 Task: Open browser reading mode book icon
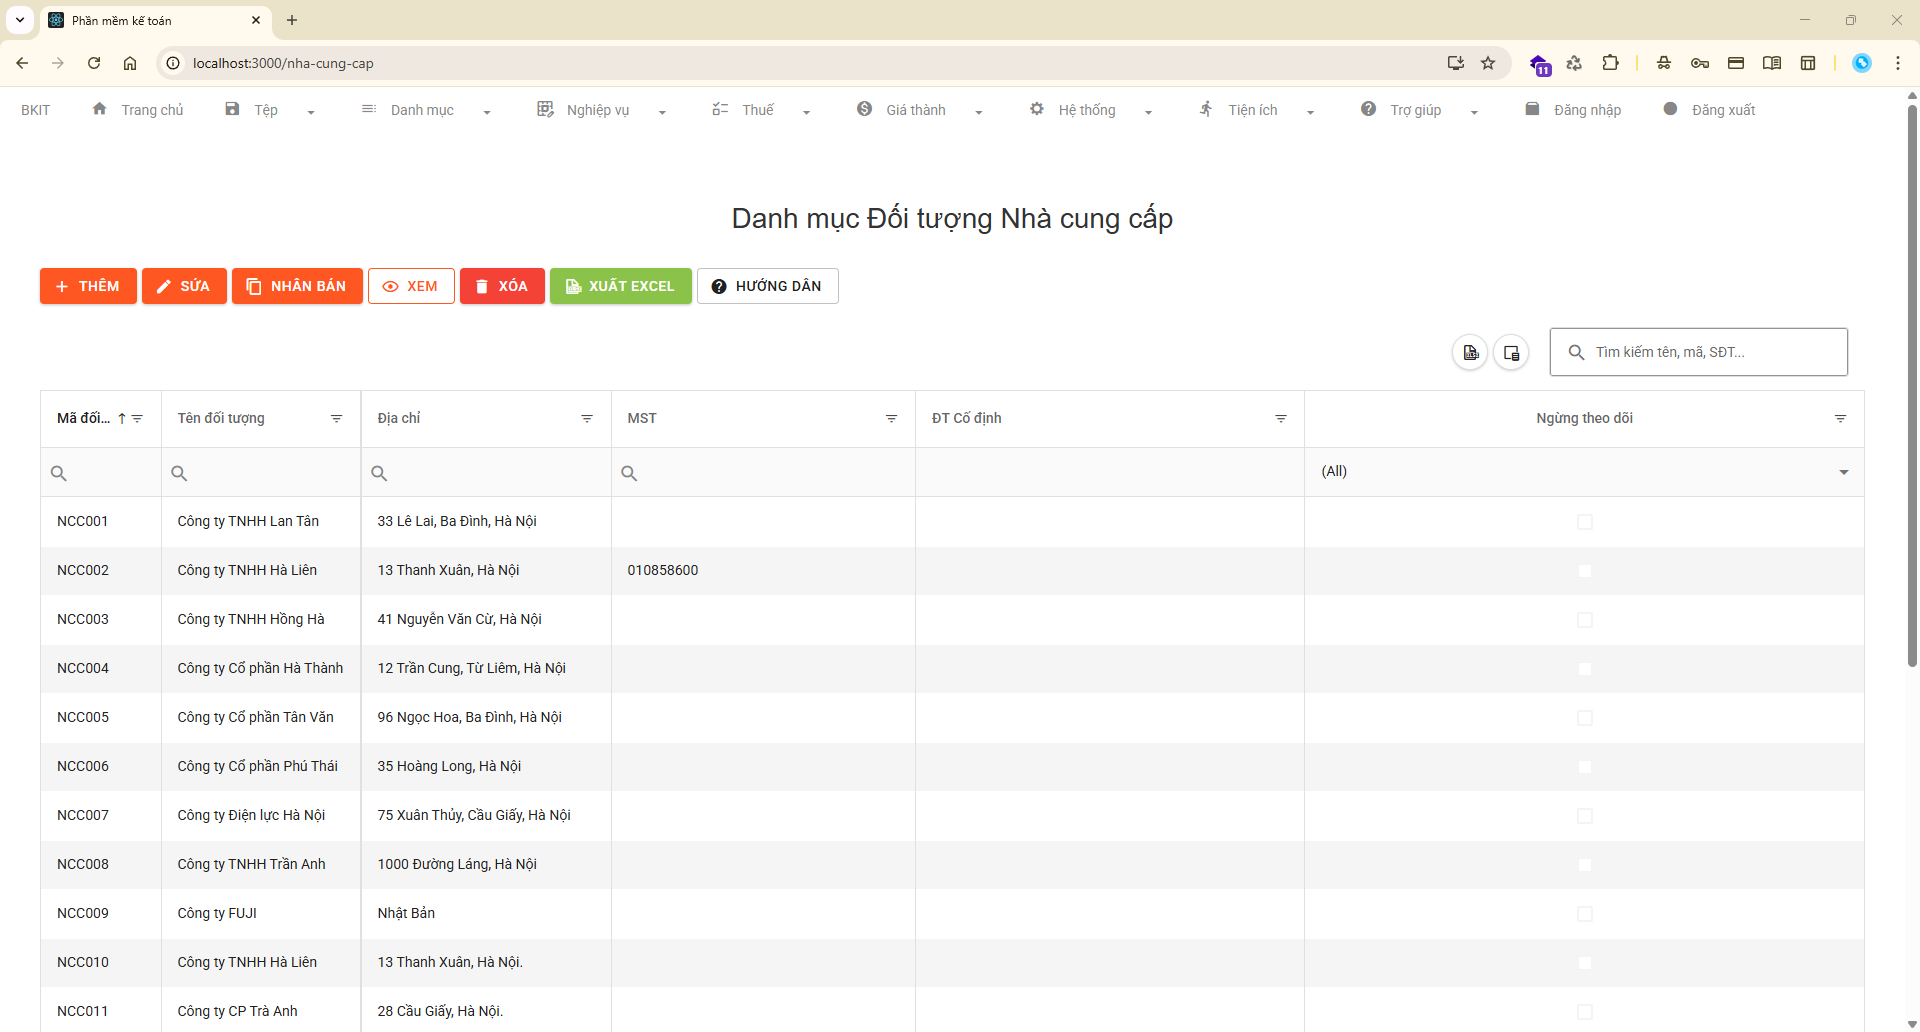coord(1772,63)
